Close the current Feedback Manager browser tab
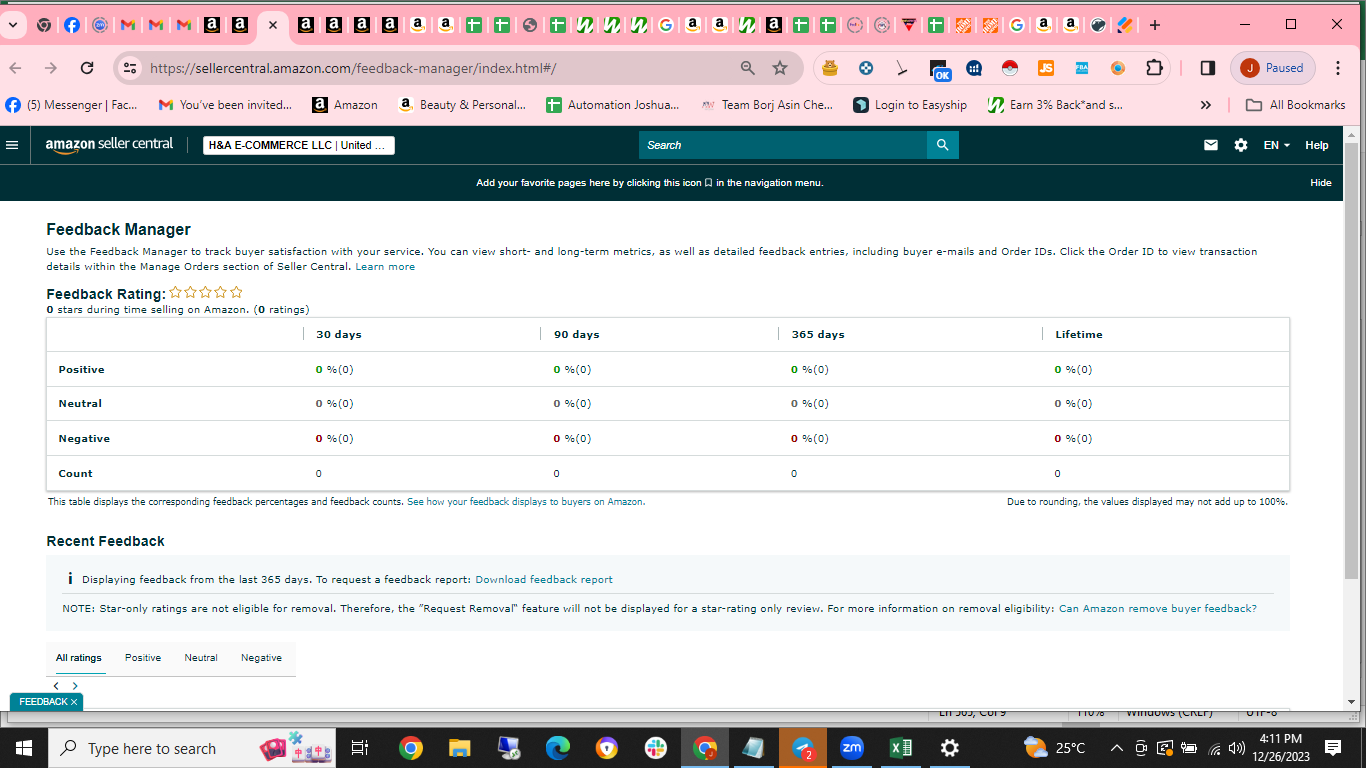 273,25
